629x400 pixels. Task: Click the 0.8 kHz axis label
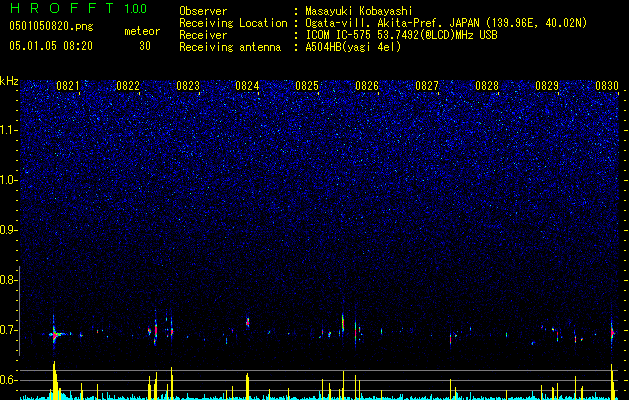(x=9, y=280)
